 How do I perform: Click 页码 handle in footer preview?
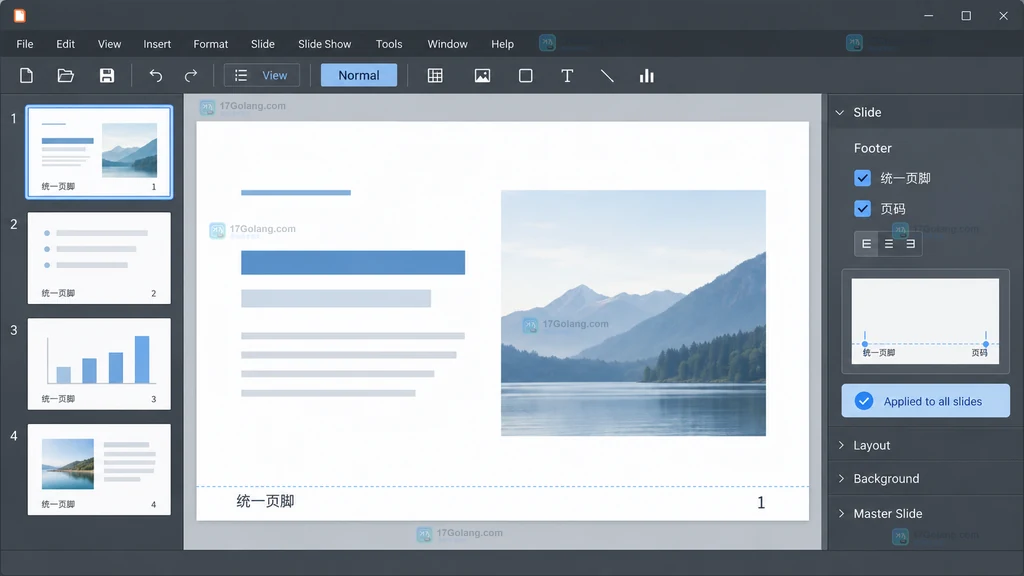[985, 344]
